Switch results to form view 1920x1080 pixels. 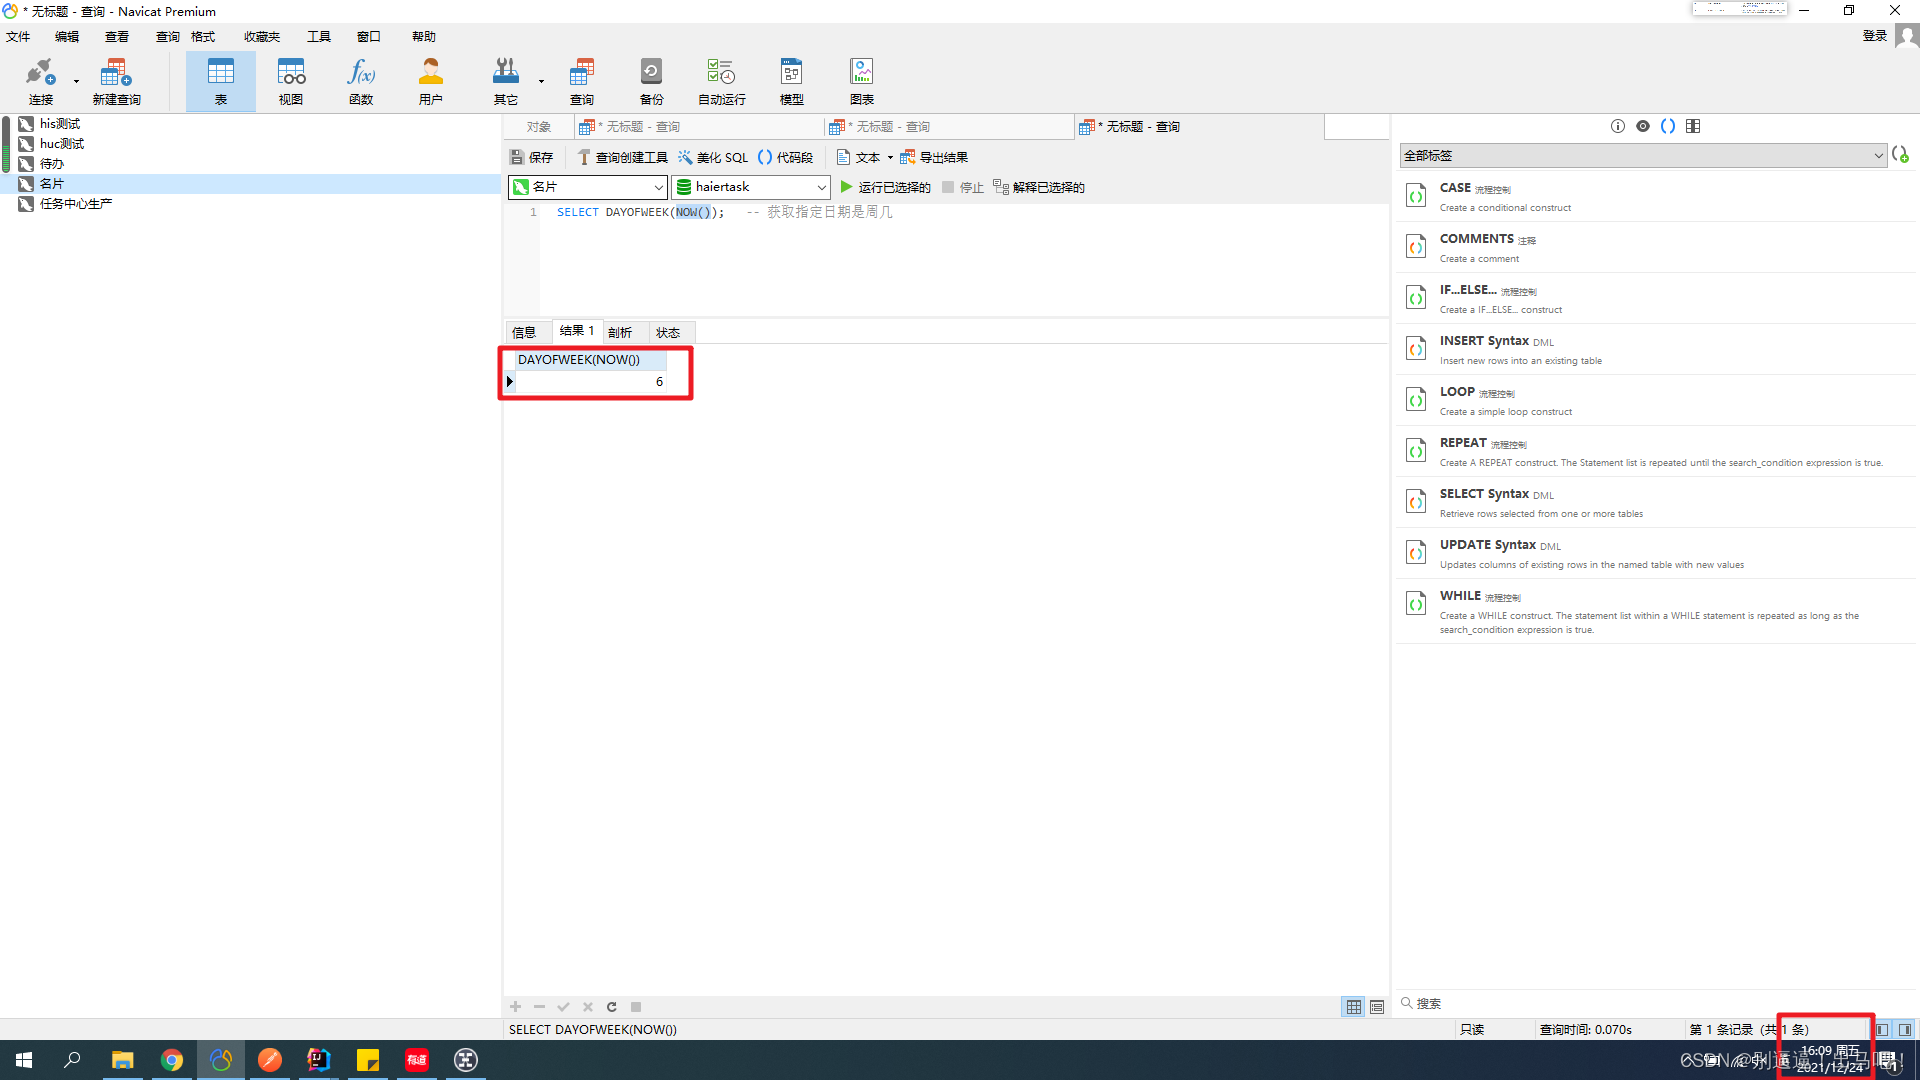1377,1007
